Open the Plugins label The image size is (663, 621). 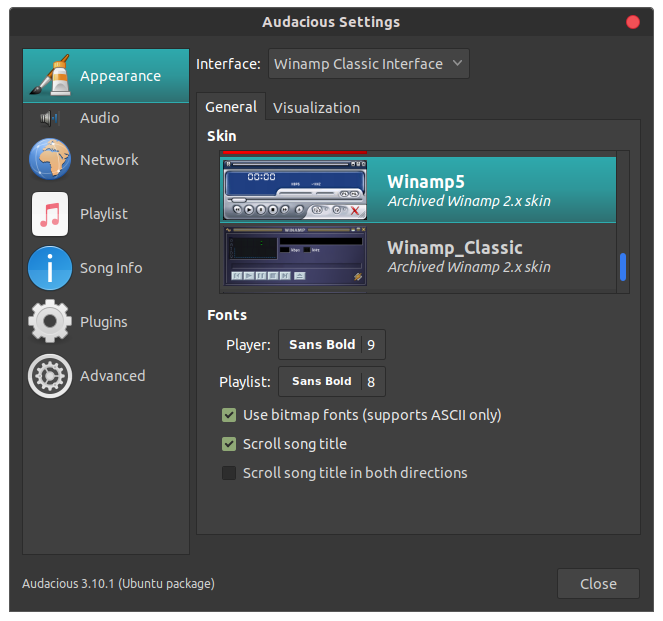104,322
